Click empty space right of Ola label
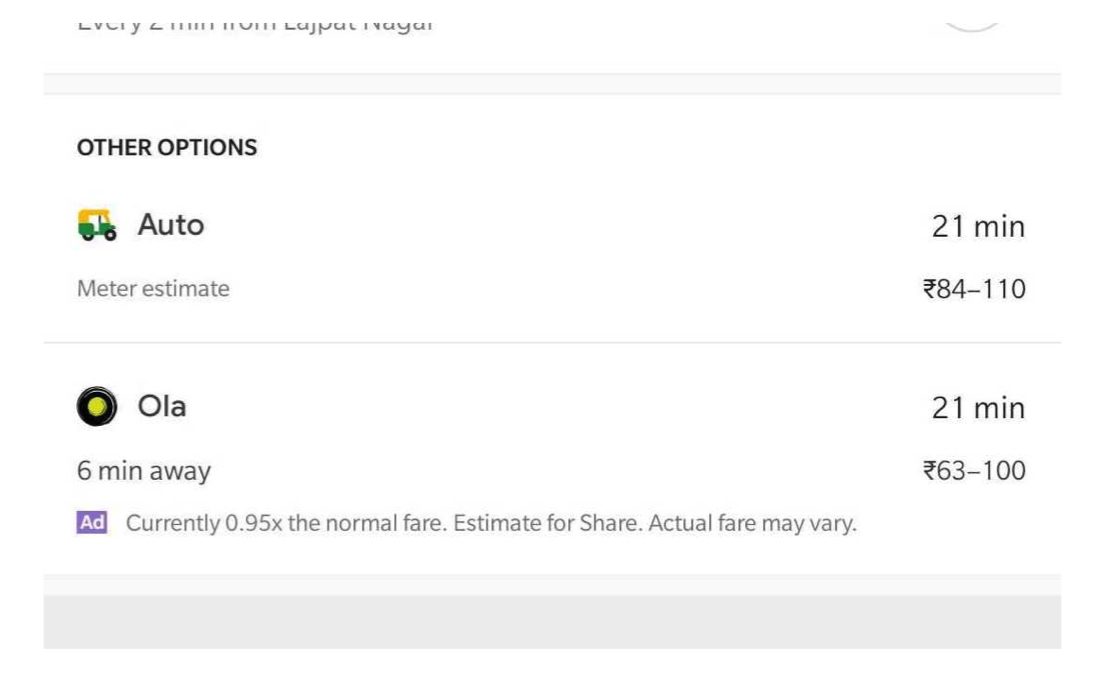 coord(550,408)
